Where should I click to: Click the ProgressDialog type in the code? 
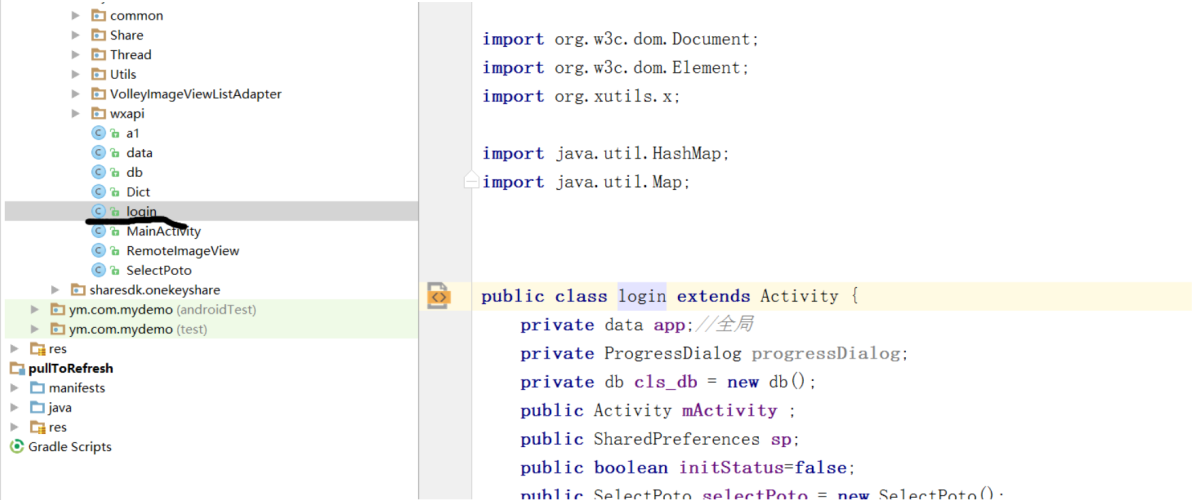point(673,353)
